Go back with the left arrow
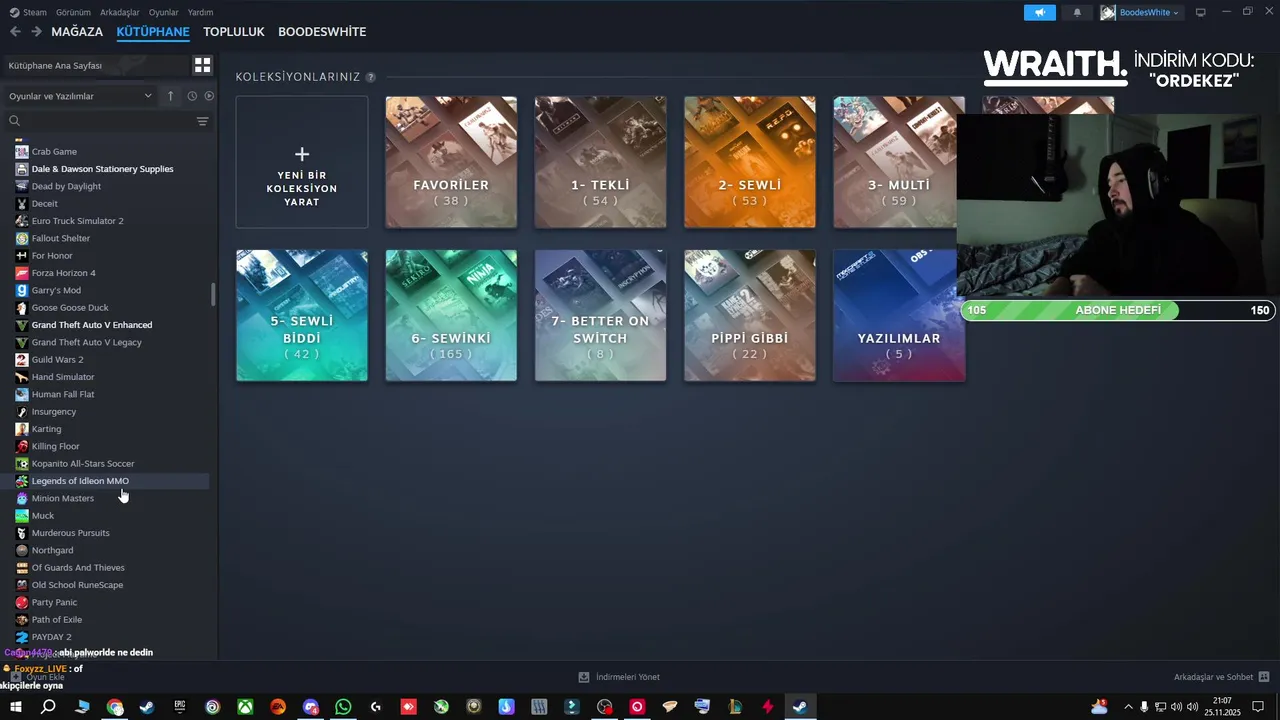This screenshot has width=1280, height=720. point(15,32)
